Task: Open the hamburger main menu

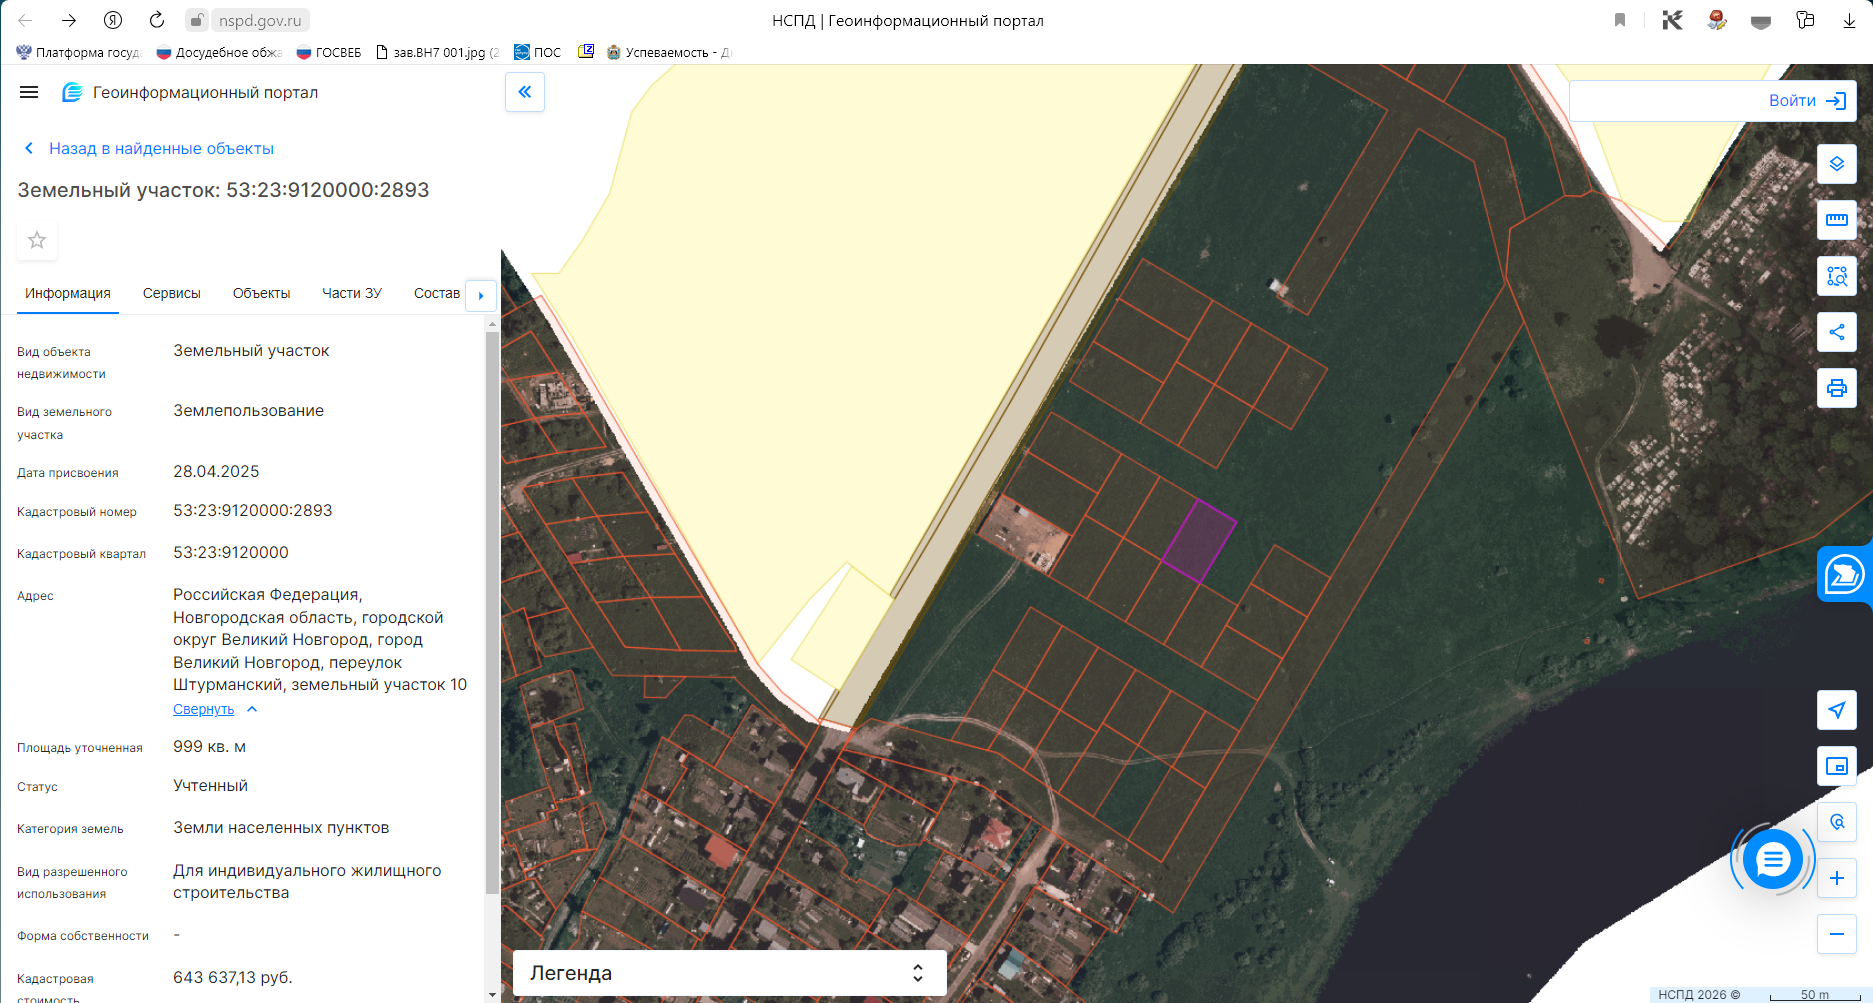Action: pos(29,92)
